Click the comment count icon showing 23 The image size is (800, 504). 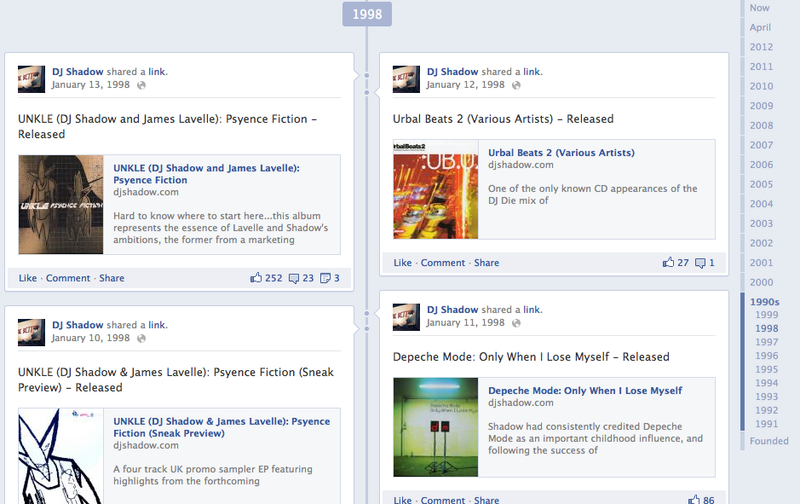[294, 278]
